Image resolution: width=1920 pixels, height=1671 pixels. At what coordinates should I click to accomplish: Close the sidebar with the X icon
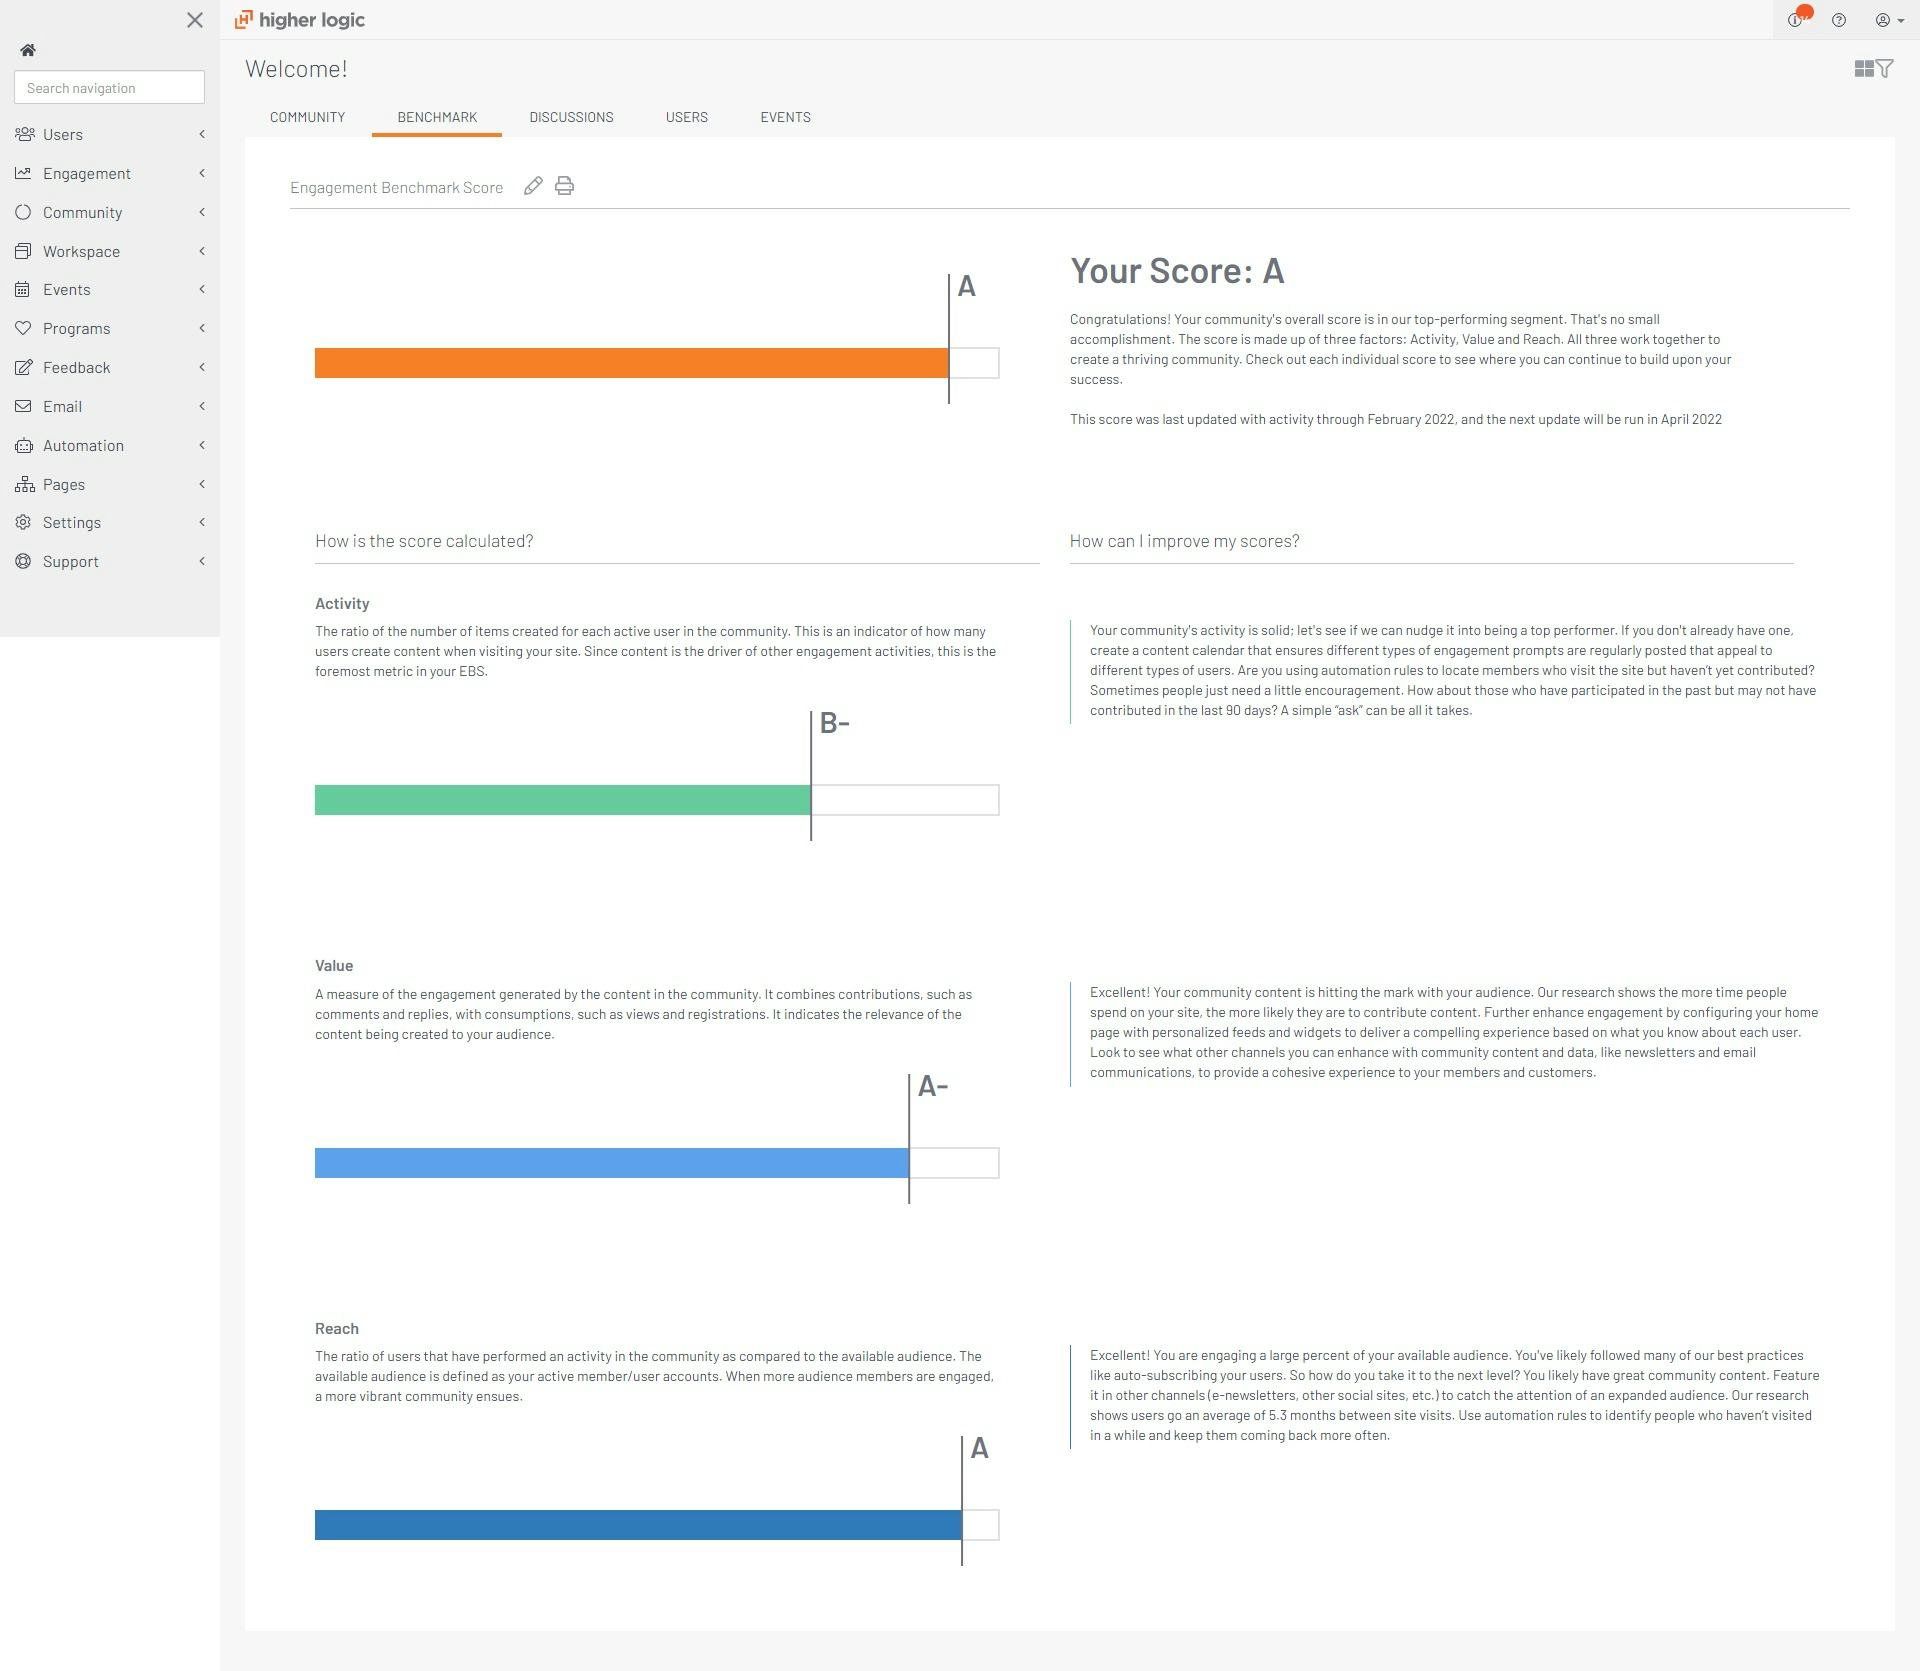[194, 20]
